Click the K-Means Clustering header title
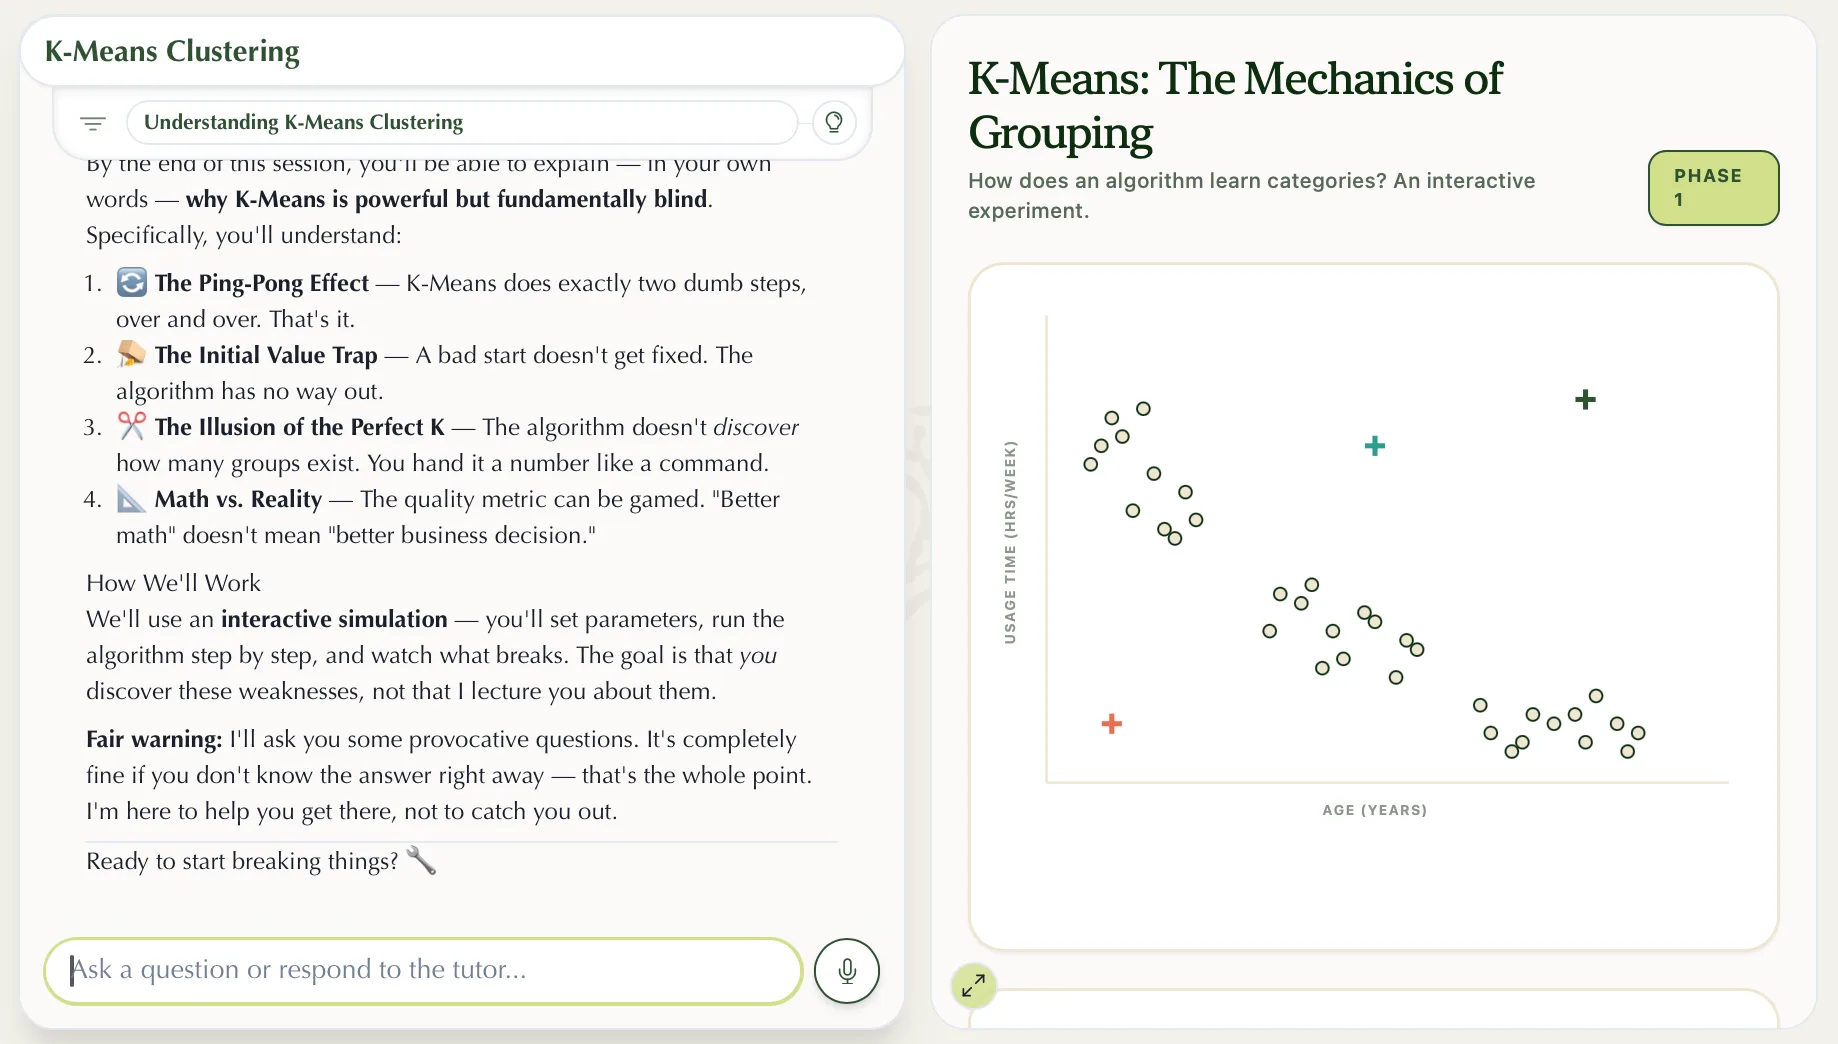Viewport: 1838px width, 1044px height. (x=172, y=51)
